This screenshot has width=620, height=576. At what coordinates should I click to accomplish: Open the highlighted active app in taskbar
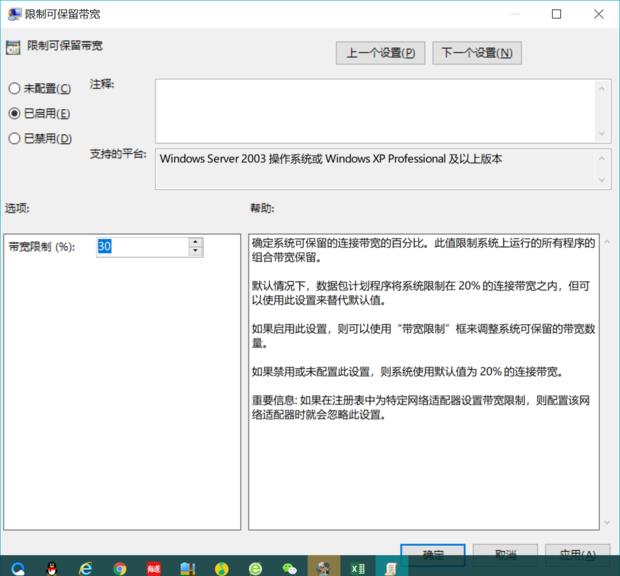(x=324, y=566)
